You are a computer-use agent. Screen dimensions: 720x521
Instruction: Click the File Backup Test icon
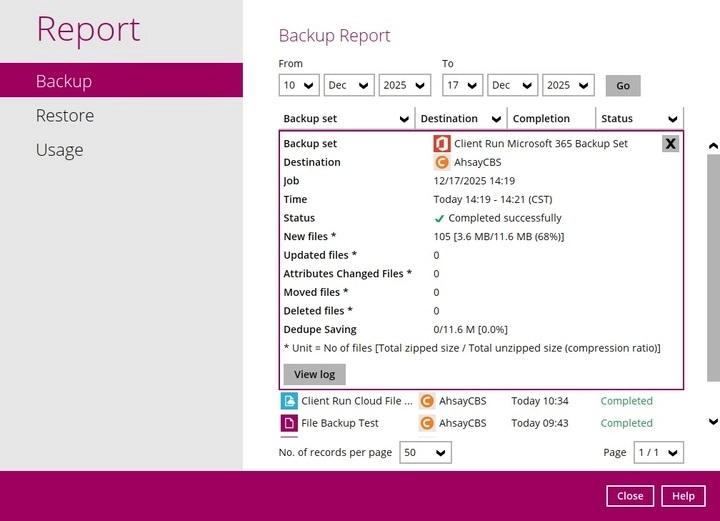(289, 423)
